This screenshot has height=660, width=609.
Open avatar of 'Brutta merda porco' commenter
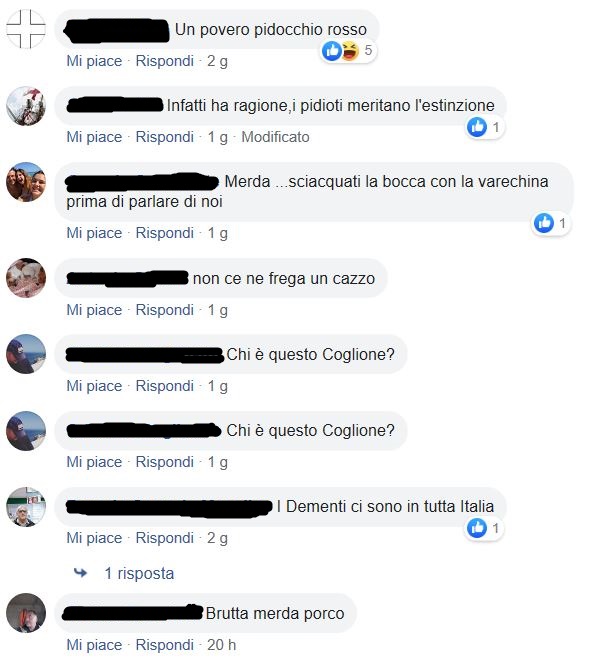pyautogui.click(x=26, y=613)
